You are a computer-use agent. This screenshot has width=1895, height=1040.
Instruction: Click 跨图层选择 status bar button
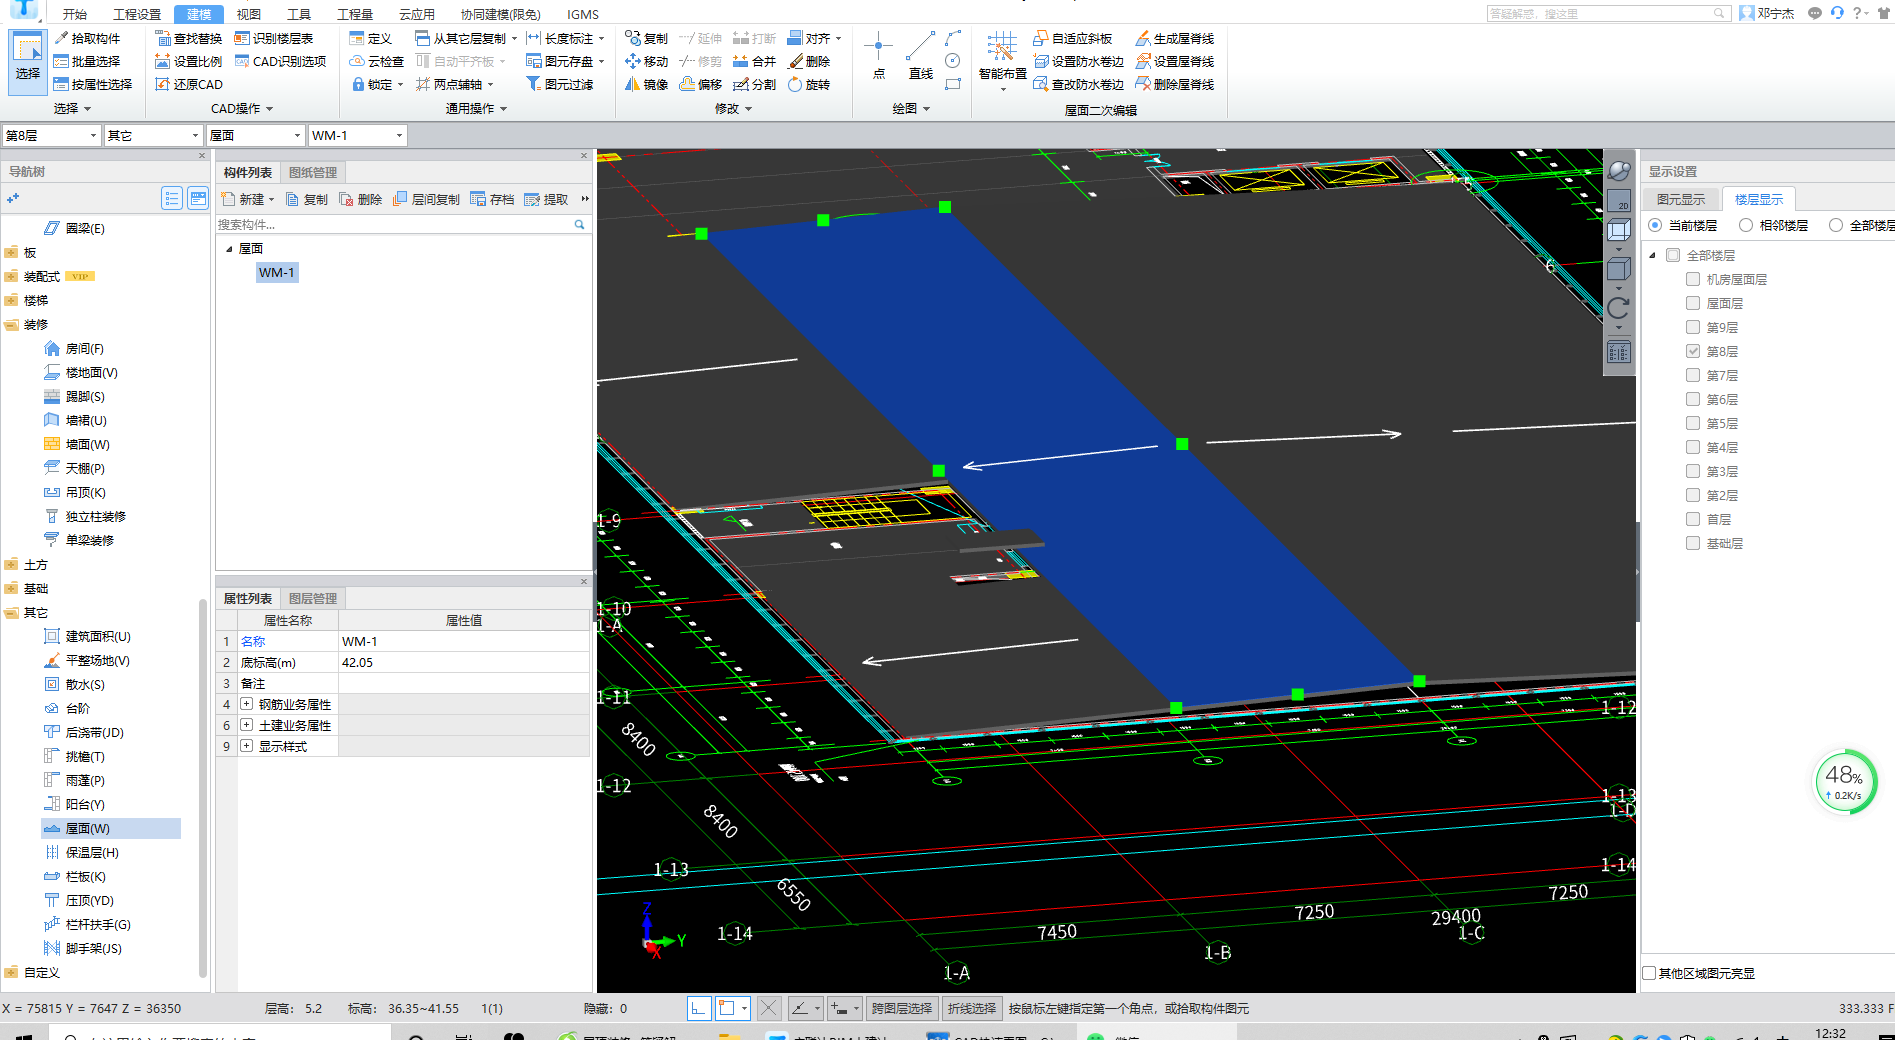tap(901, 1008)
